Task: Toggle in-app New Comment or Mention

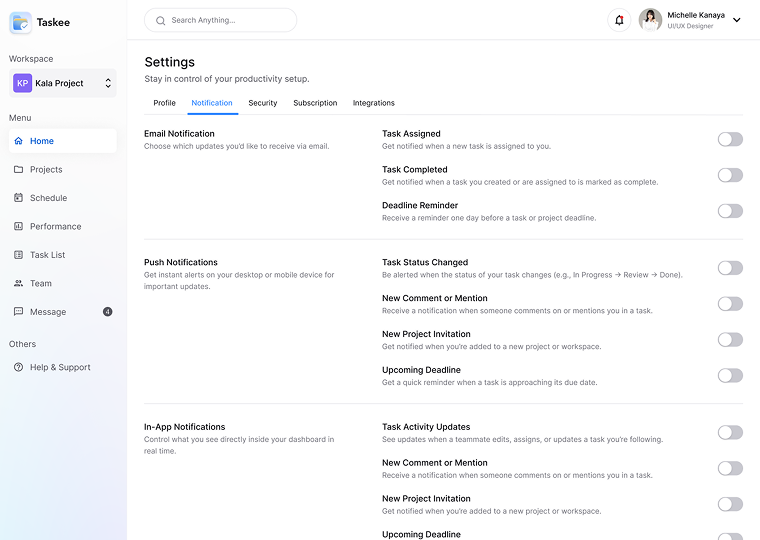Action: coord(730,468)
